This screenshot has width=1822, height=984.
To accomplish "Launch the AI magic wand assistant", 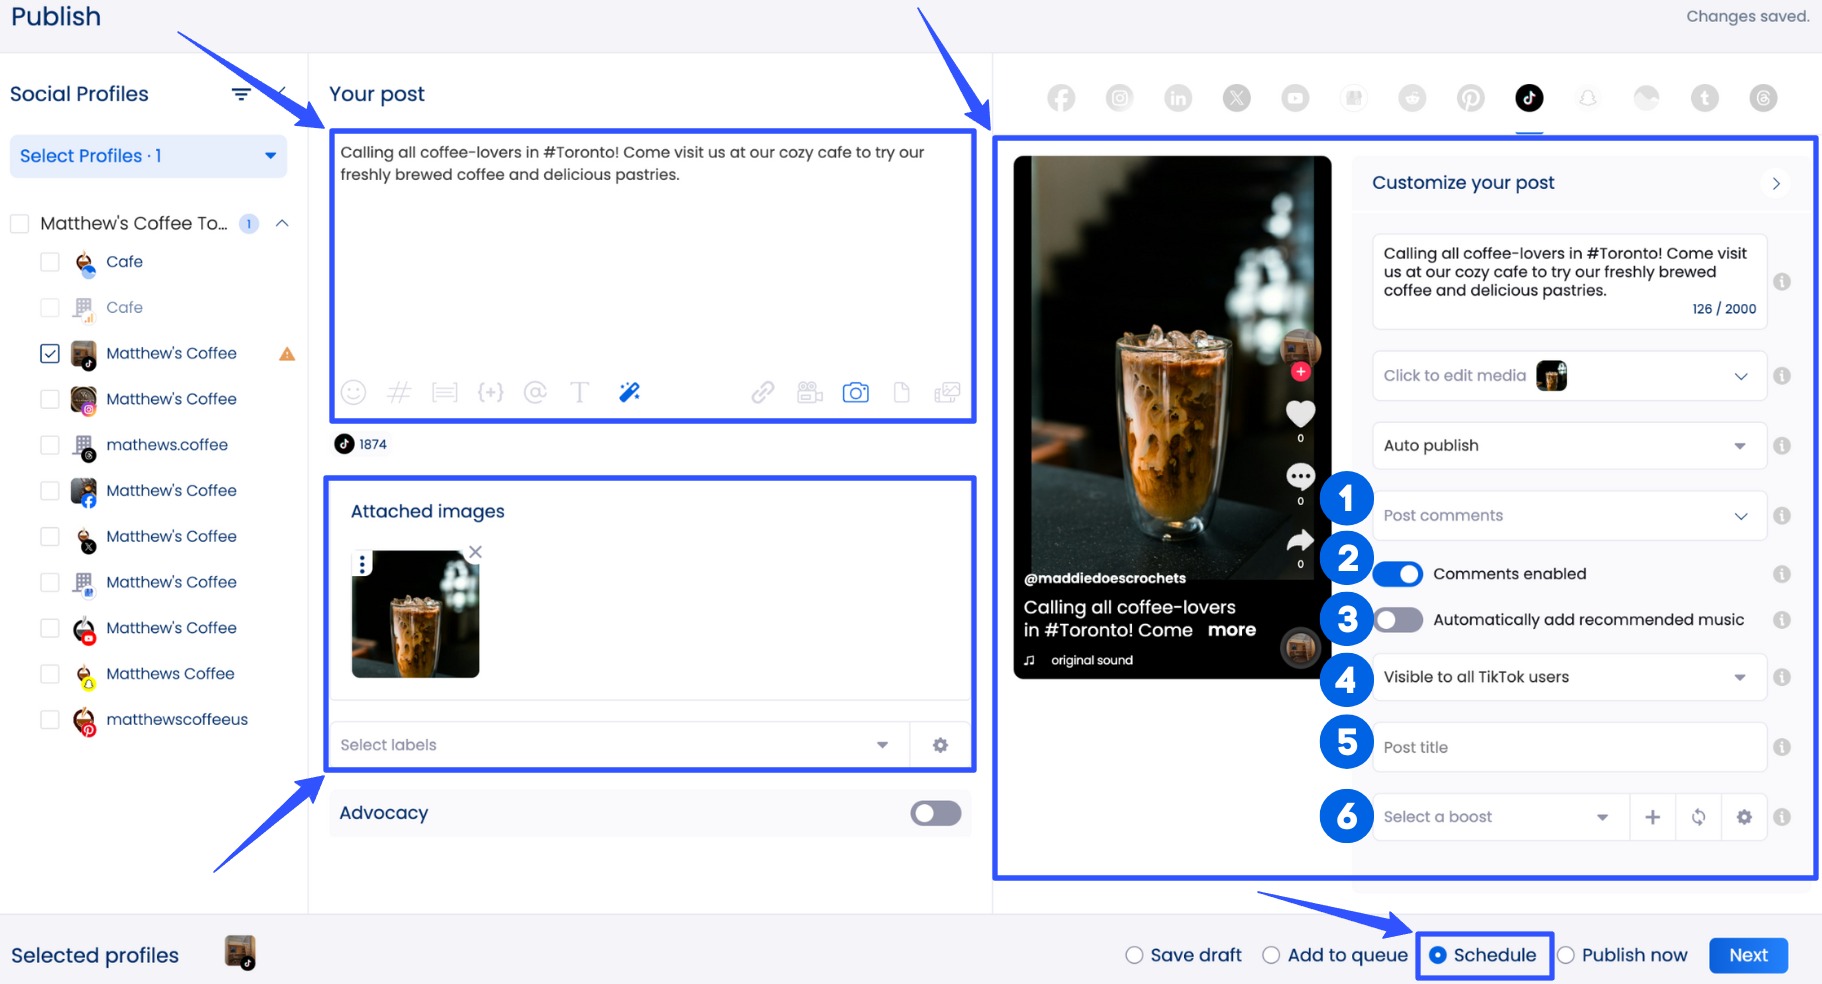I will point(629,392).
